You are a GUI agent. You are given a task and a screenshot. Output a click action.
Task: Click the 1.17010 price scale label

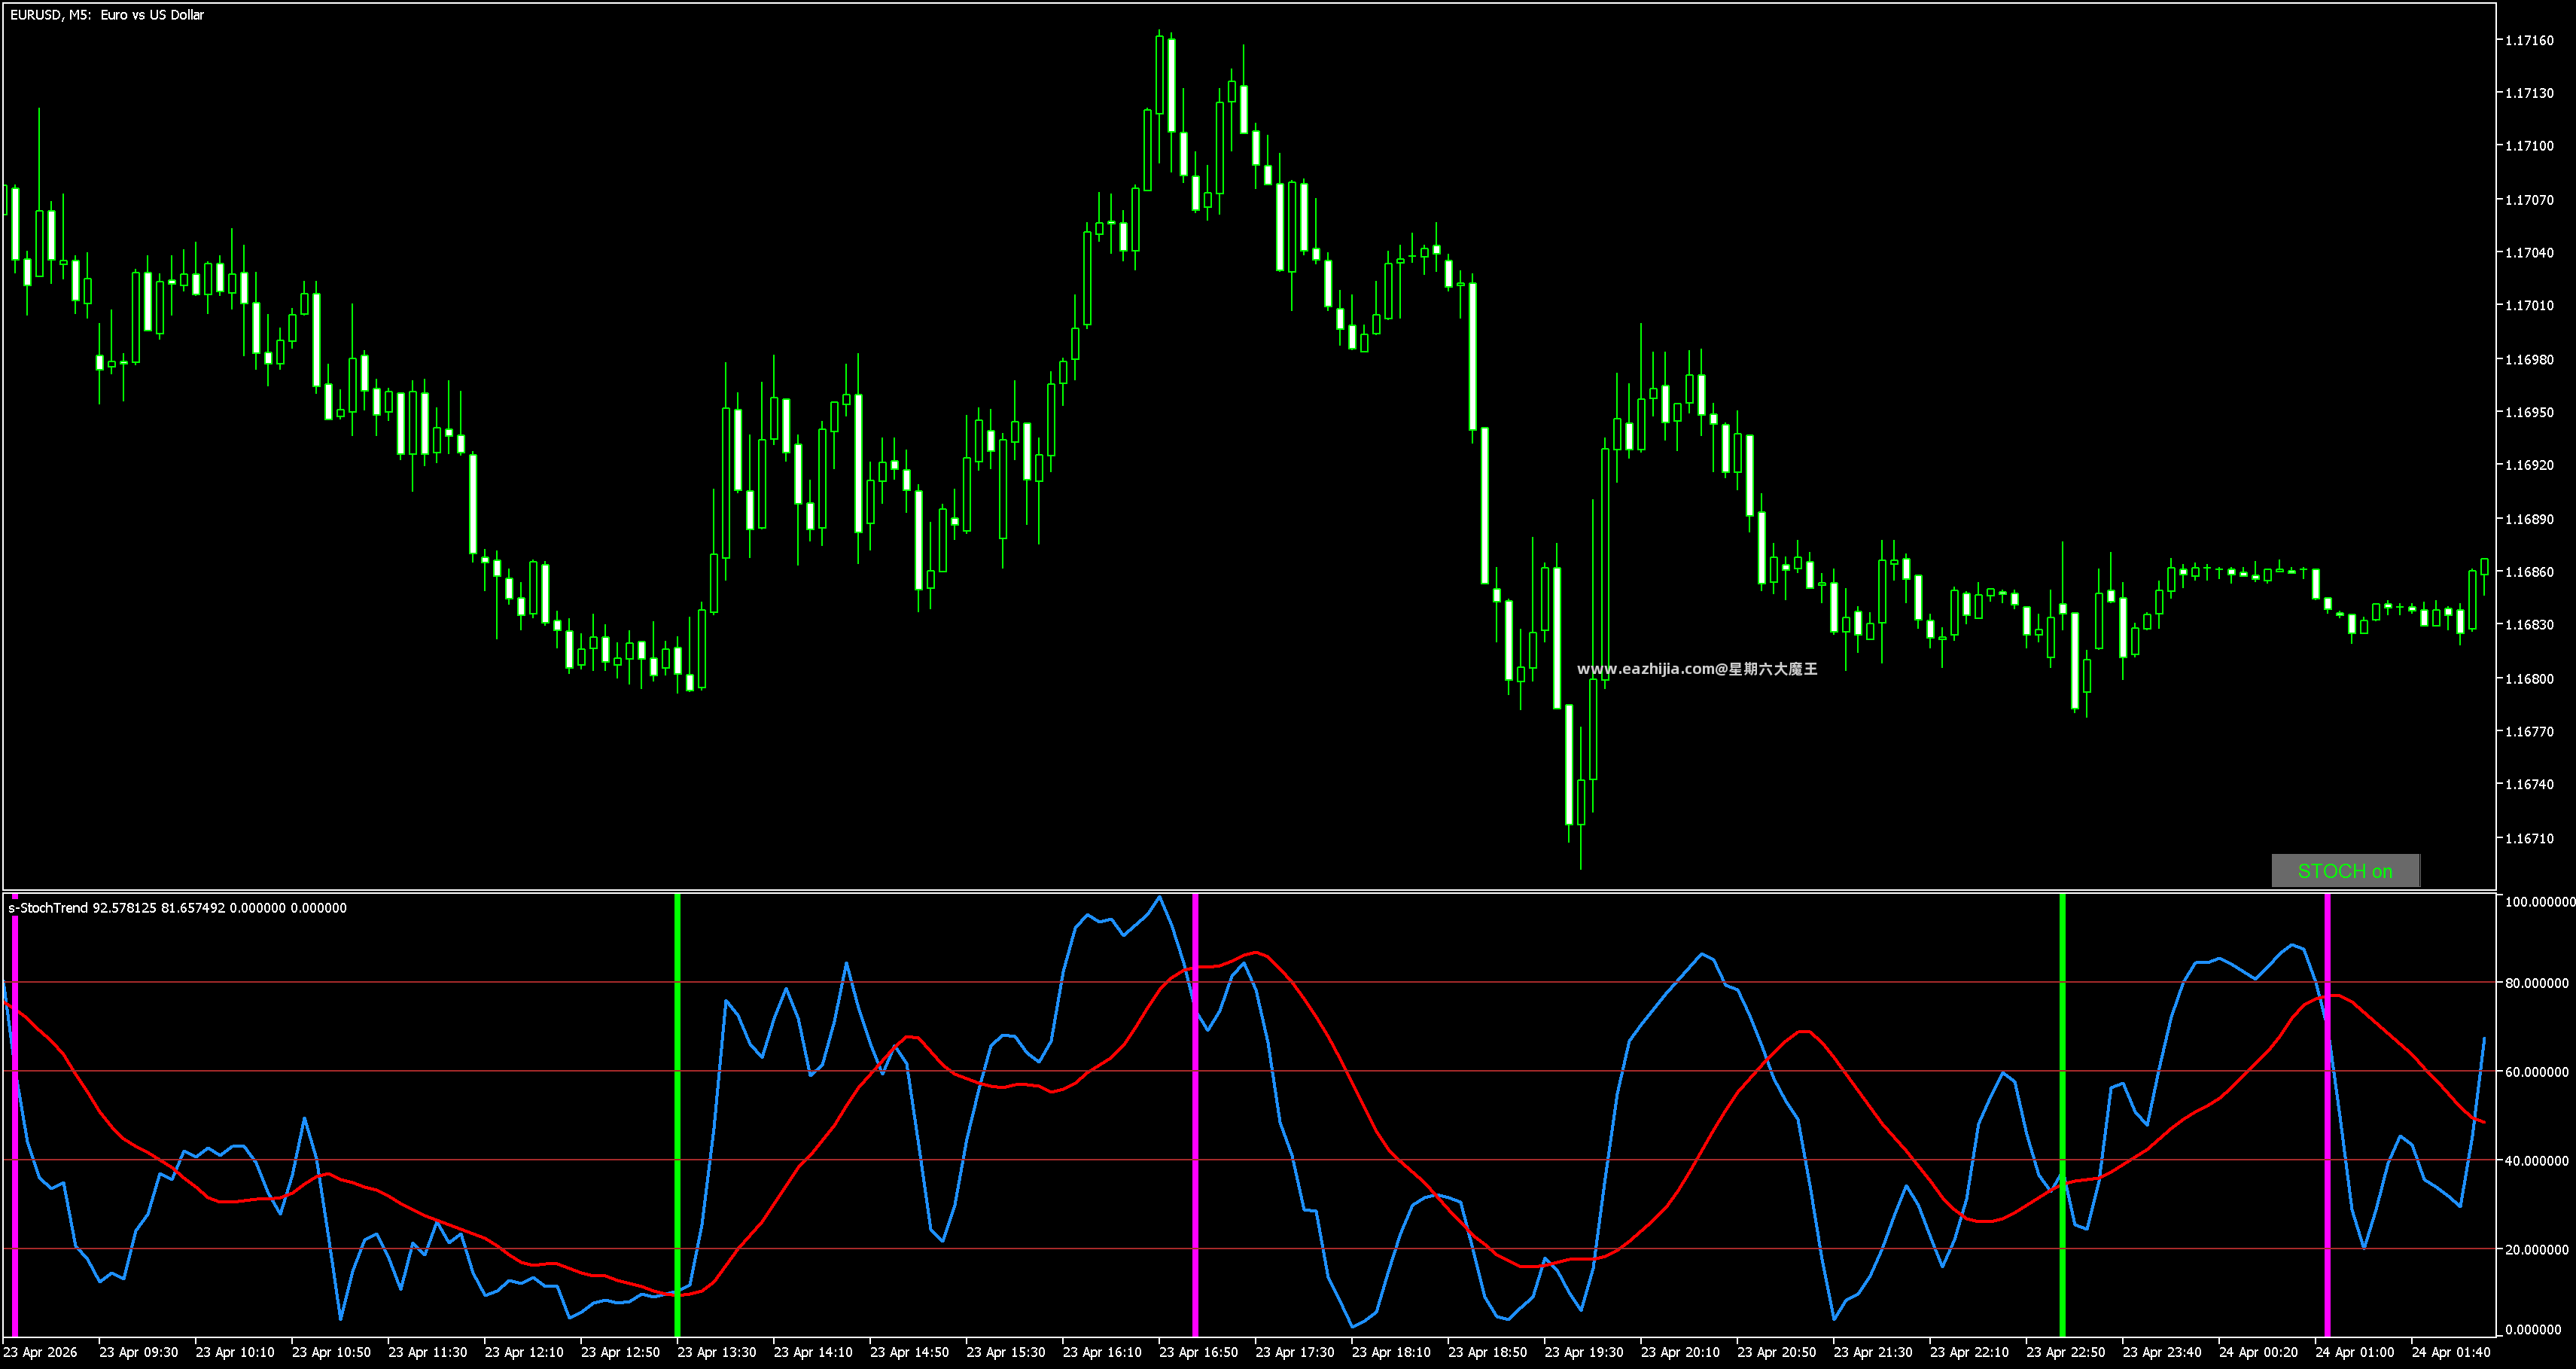tap(2529, 306)
